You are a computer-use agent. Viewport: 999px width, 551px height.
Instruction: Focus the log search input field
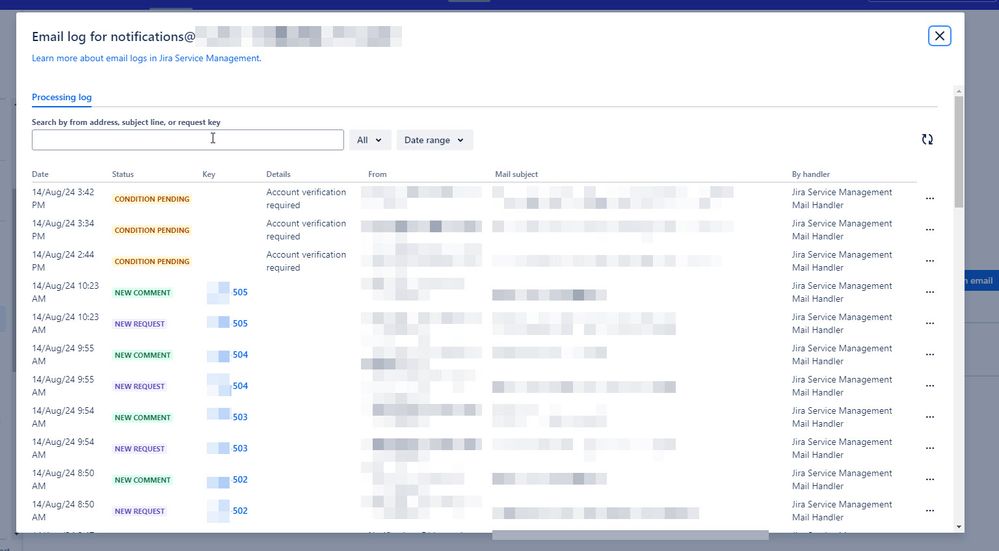[x=187, y=140]
